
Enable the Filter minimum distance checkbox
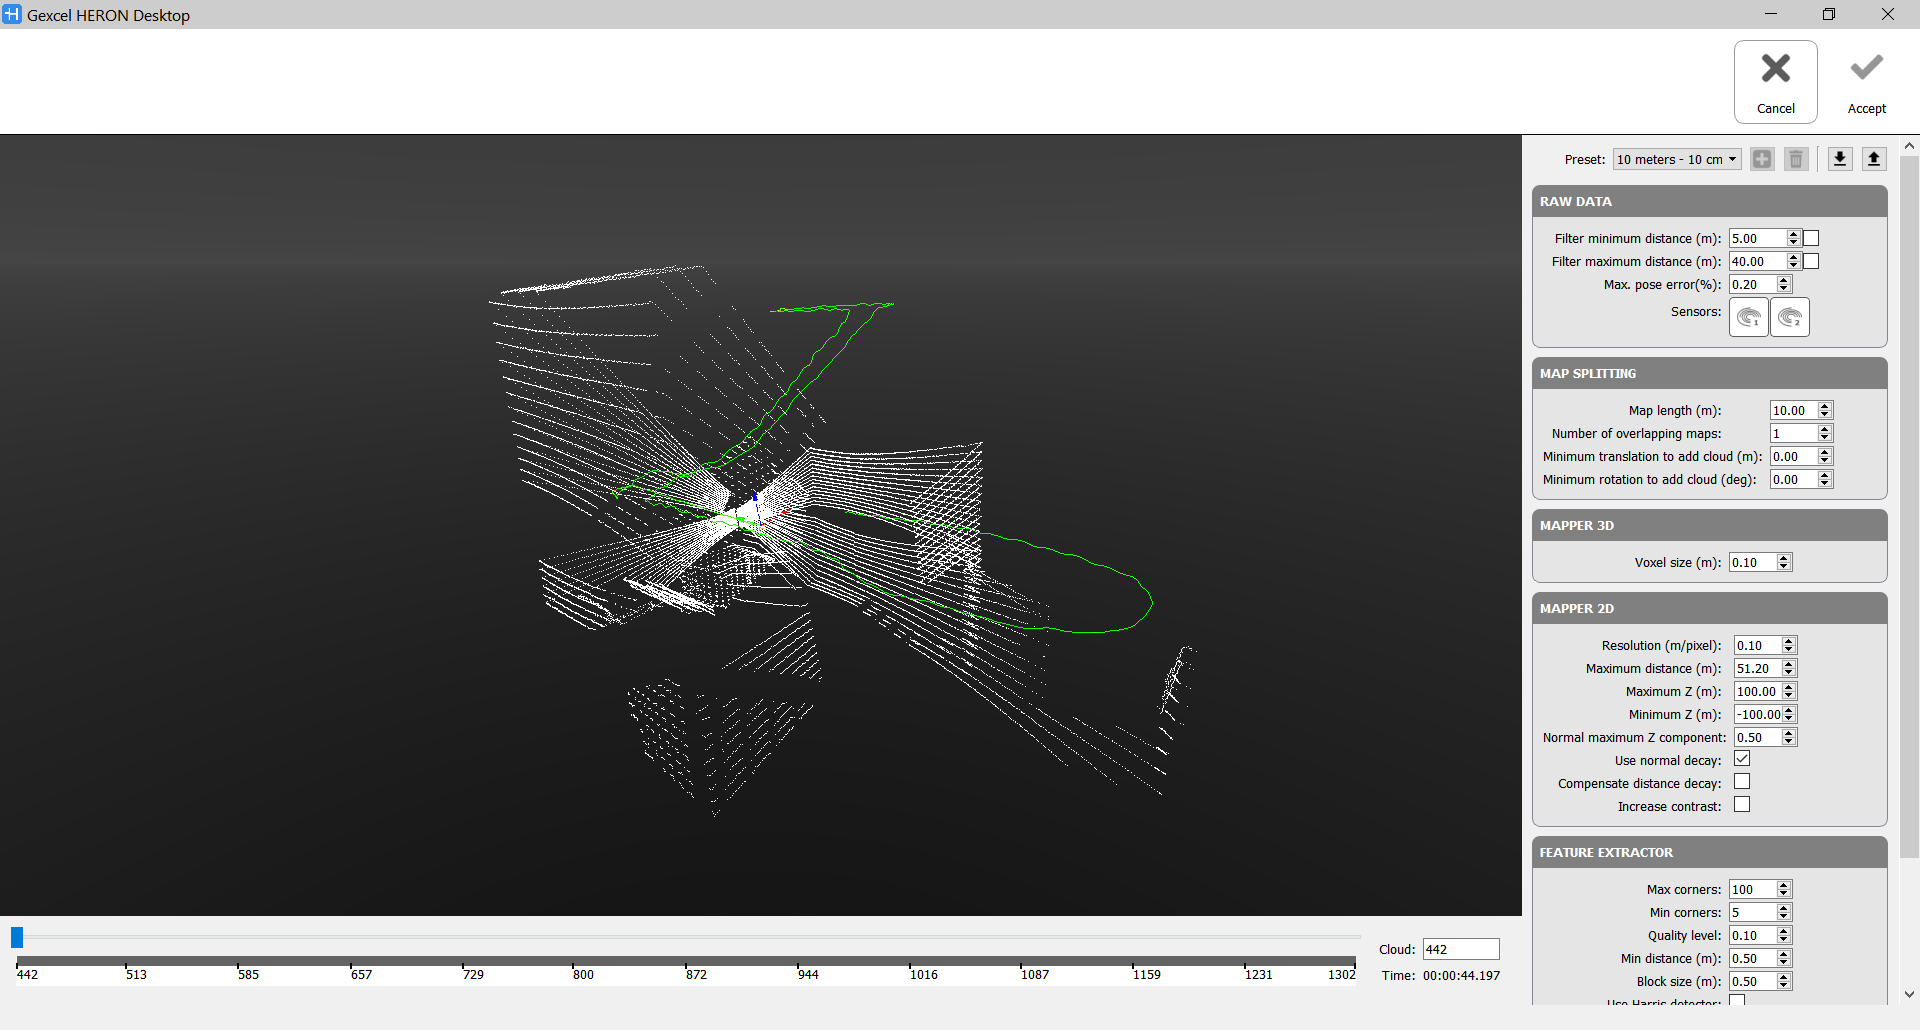1811,238
